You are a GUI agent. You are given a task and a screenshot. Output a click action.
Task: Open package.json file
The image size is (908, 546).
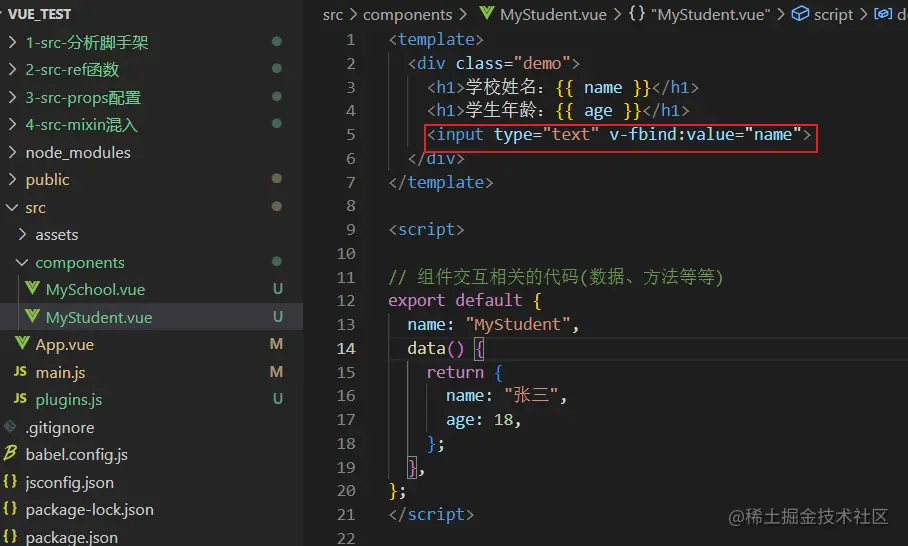[x=72, y=537]
